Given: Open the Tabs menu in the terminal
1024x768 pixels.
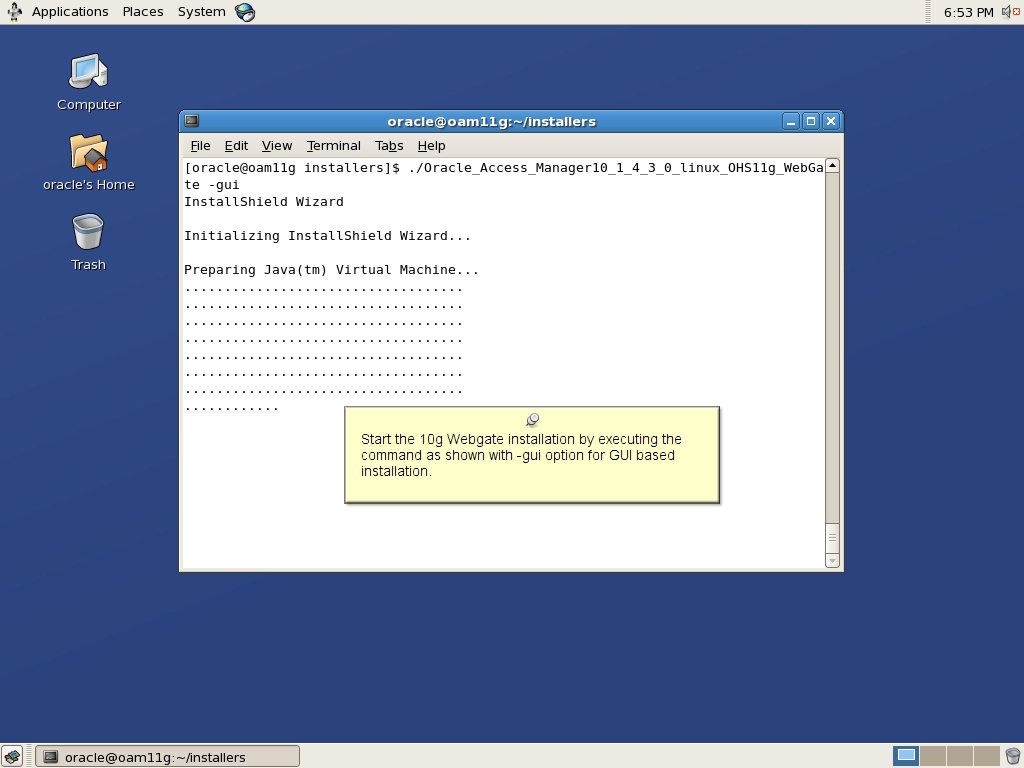Looking at the screenshot, I should [x=389, y=145].
